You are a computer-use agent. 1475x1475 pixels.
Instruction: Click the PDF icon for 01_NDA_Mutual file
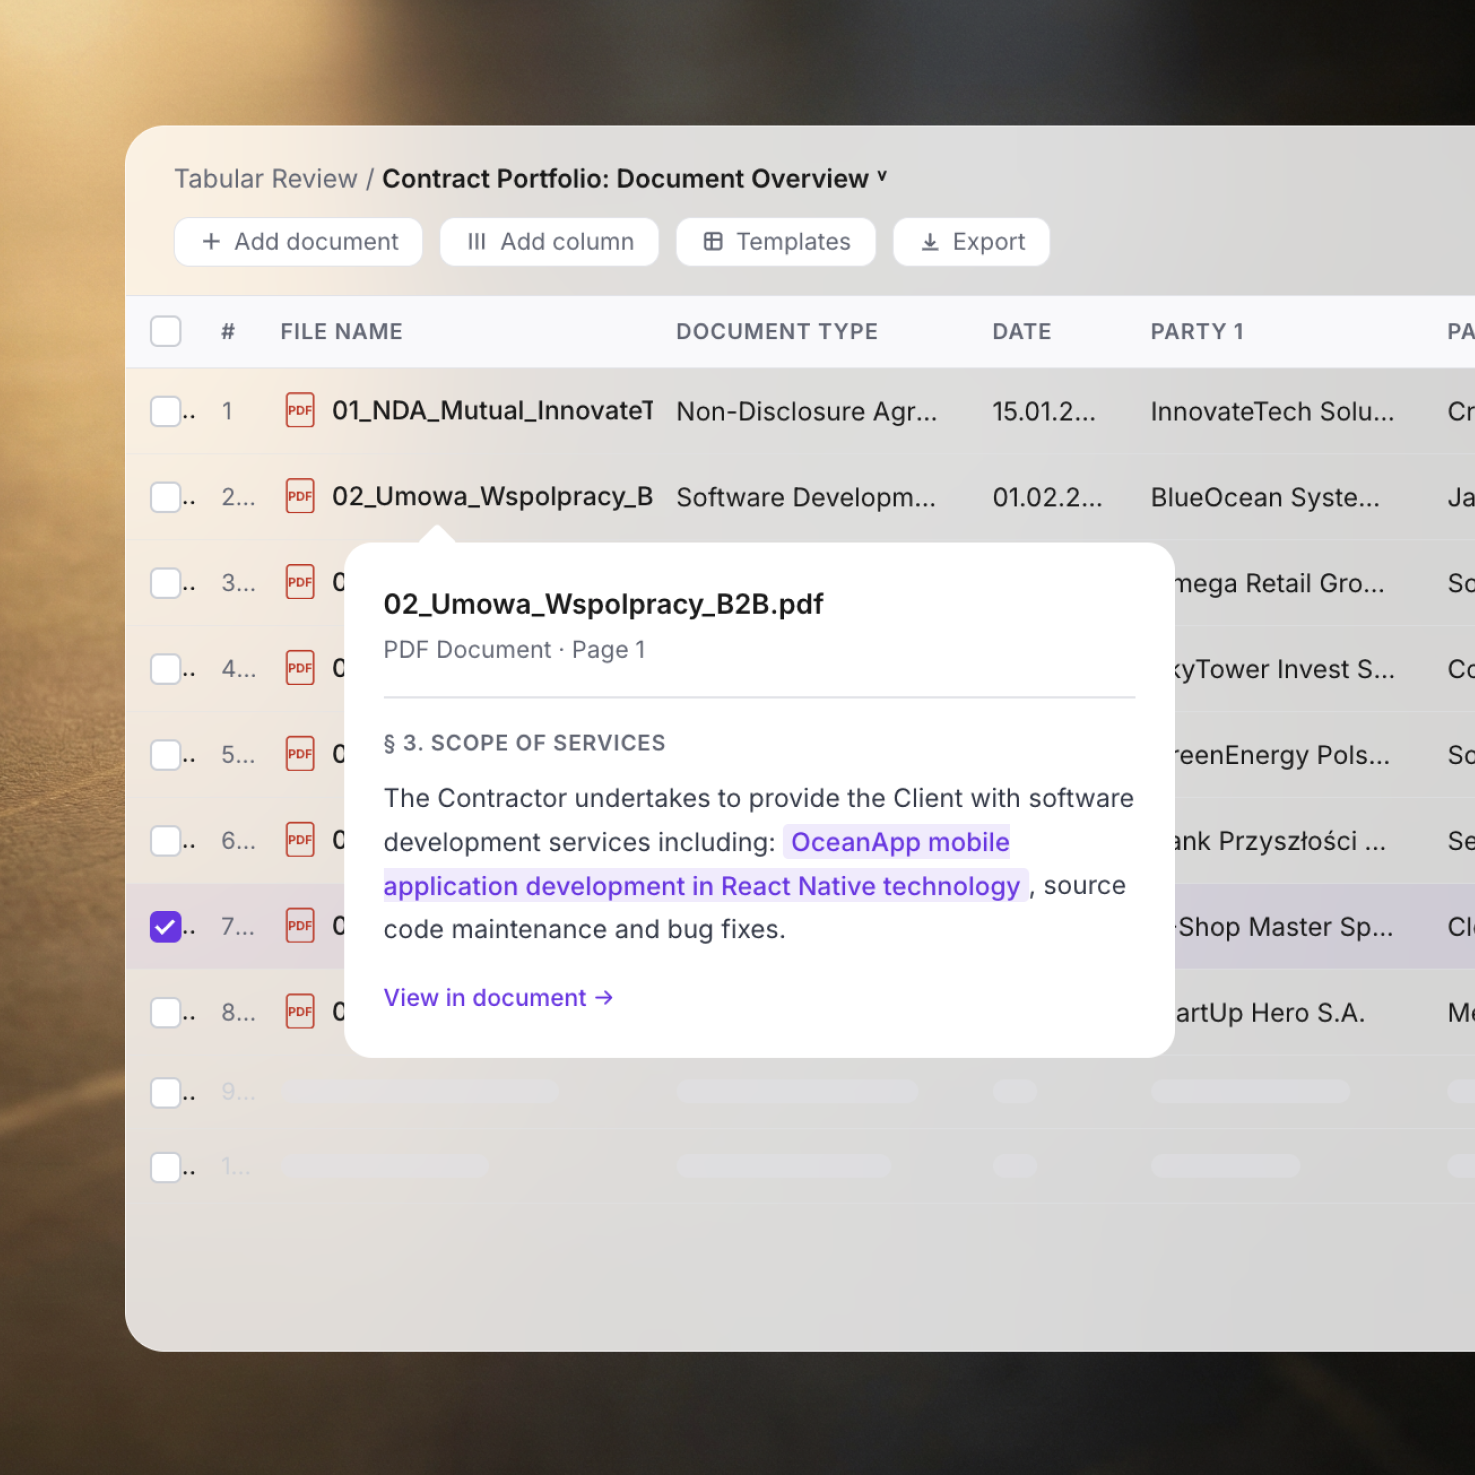click(x=300, y=410)
